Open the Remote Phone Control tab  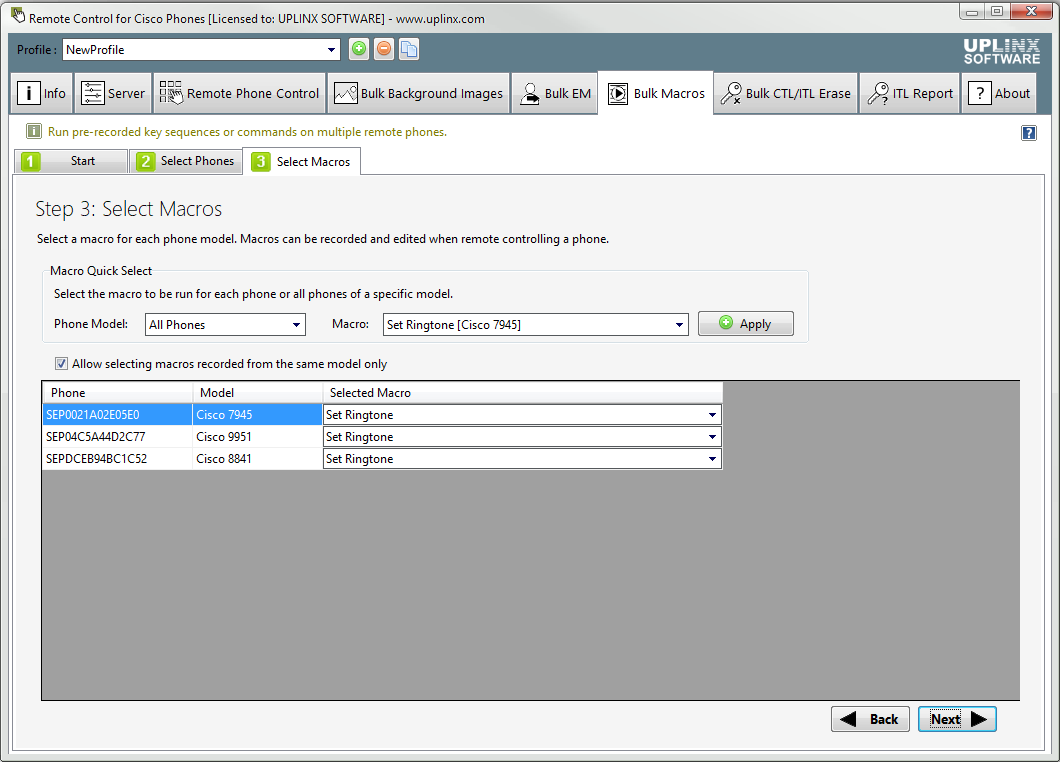pyautogui.click(x=239, y=93)
